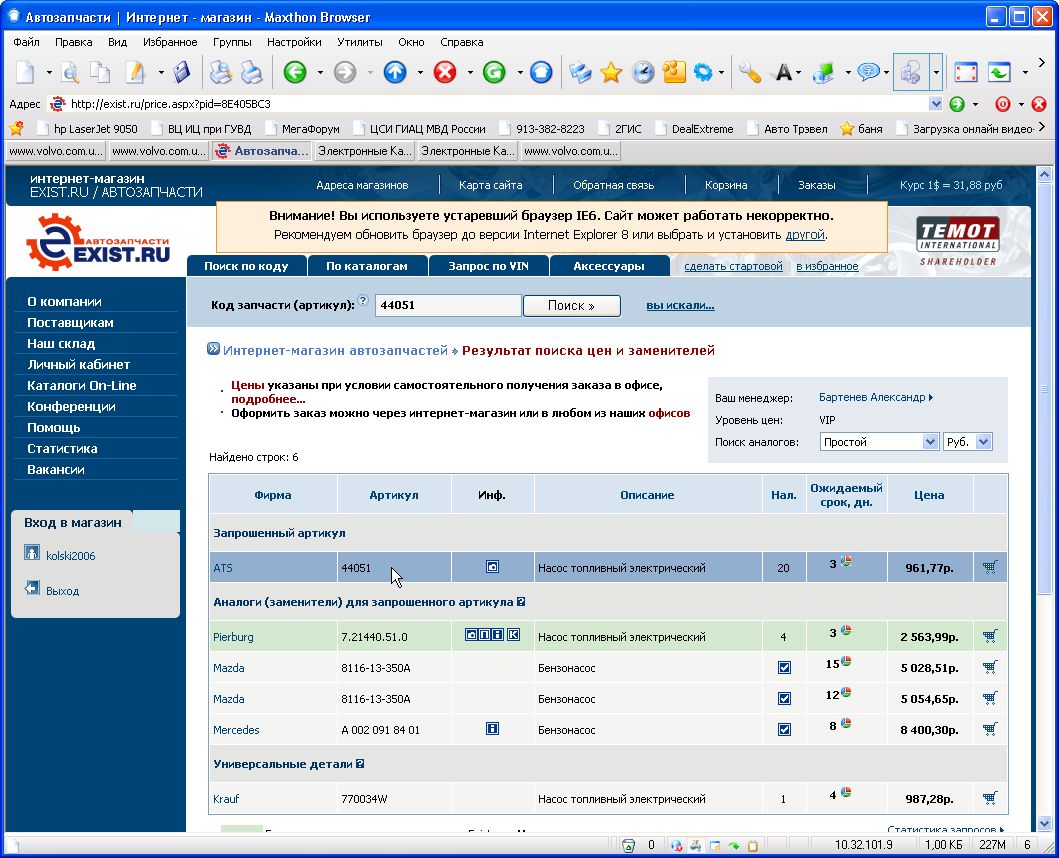Click cart icon in Krauf 770034W row
Screen dimensions: 1059x858
coord(989,798)
